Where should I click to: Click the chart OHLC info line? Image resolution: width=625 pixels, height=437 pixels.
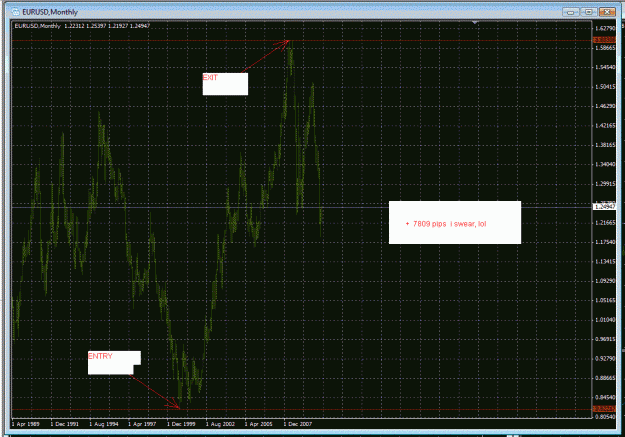pos(82,26)
